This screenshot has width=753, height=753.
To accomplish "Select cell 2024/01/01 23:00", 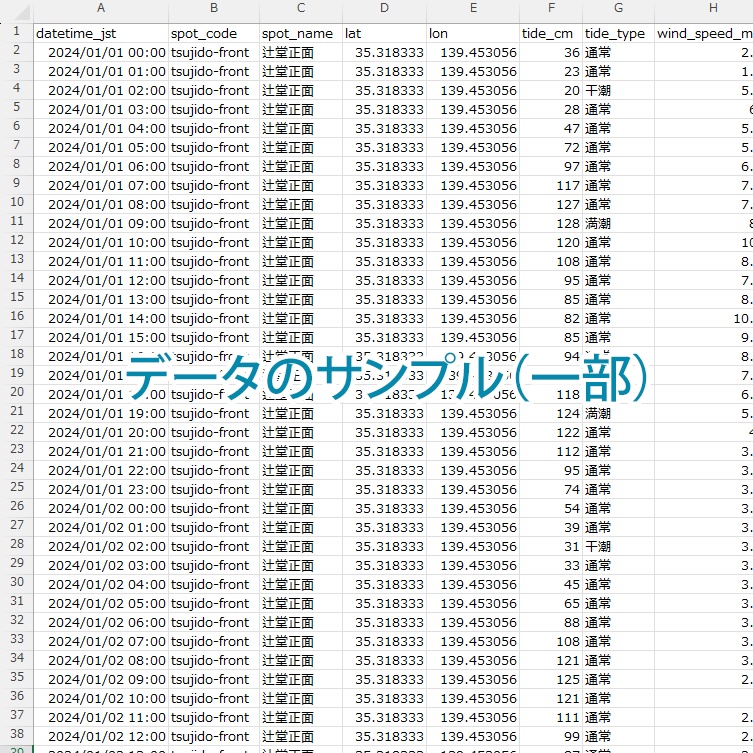I will 101,489.
